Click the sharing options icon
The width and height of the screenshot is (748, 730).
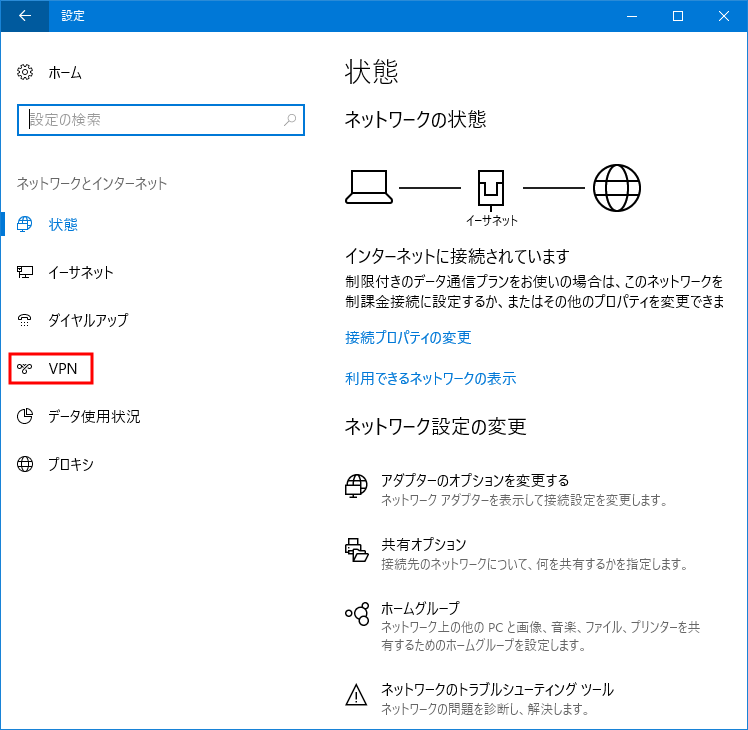(x=357, y=549)
